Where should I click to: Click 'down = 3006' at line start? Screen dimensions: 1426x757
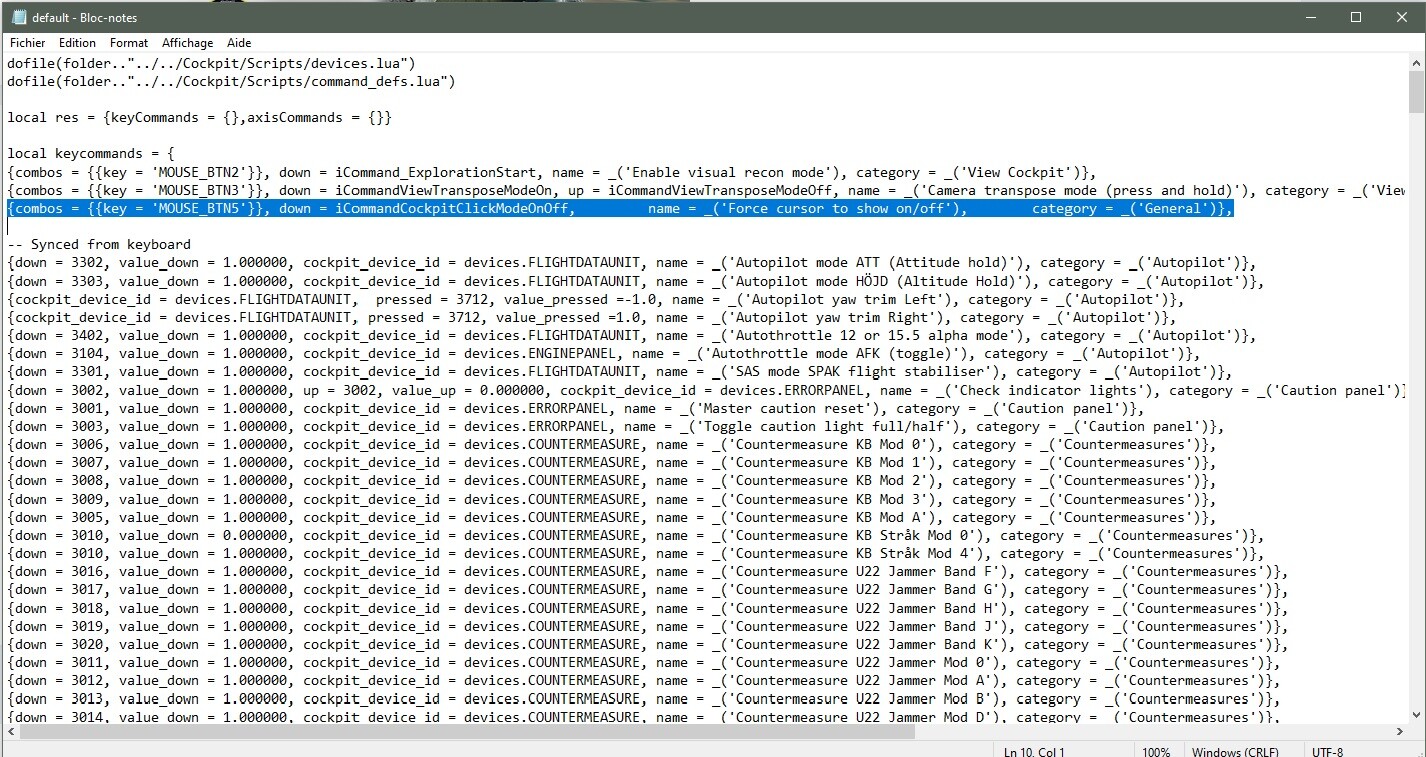pos(59,444)
